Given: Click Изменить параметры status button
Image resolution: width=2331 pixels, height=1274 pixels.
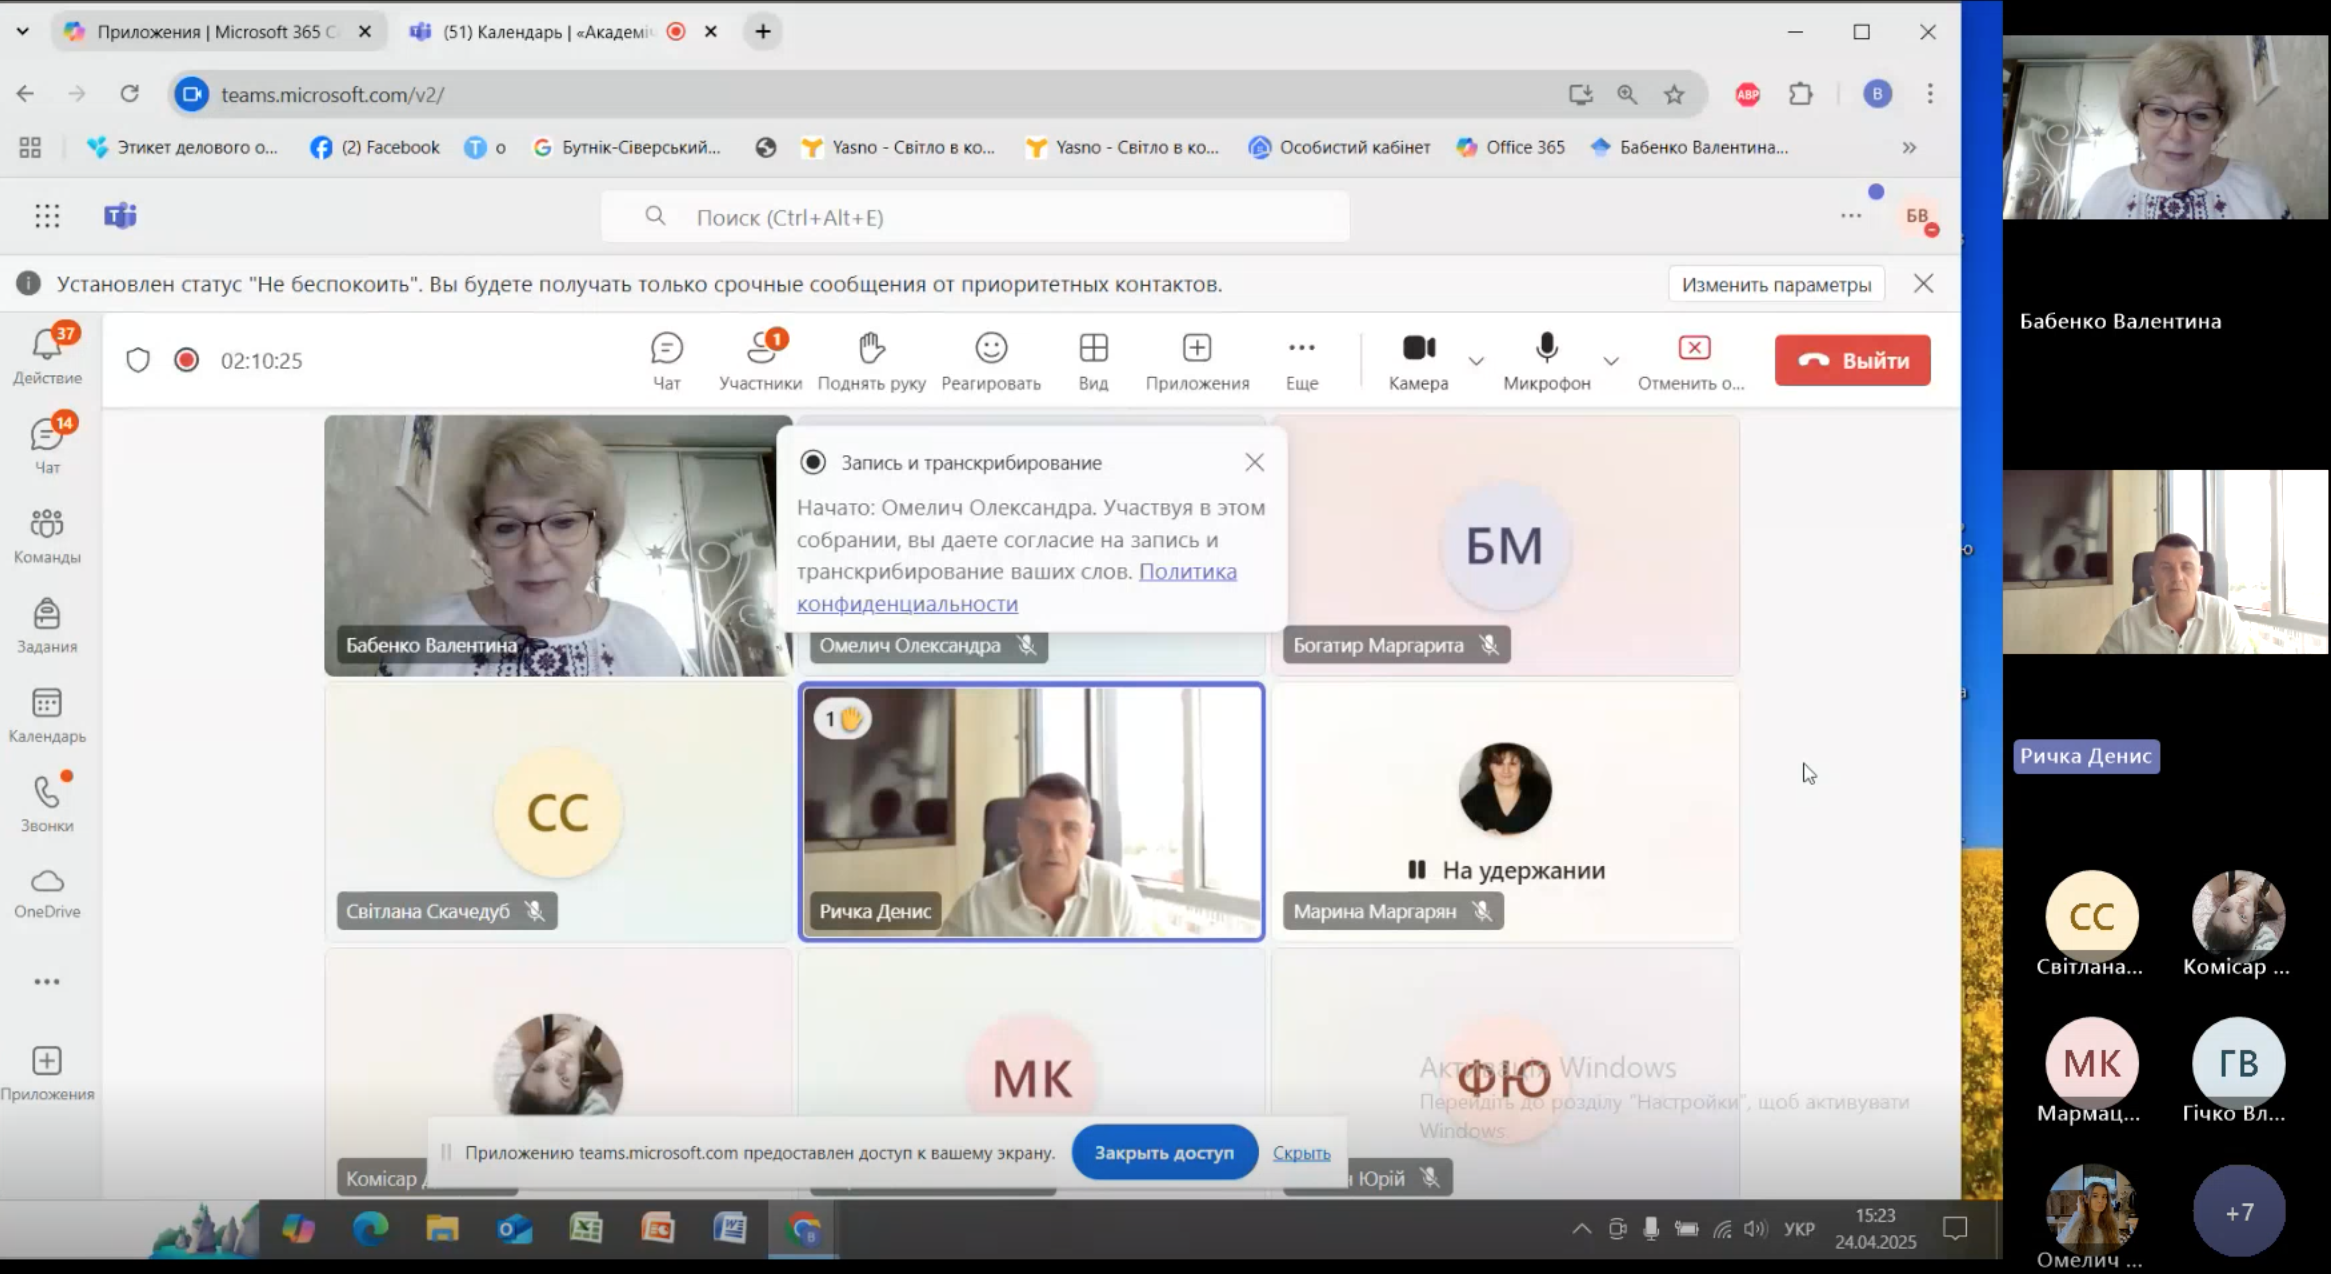Looking at the screenshot, I should point(1776,284).
